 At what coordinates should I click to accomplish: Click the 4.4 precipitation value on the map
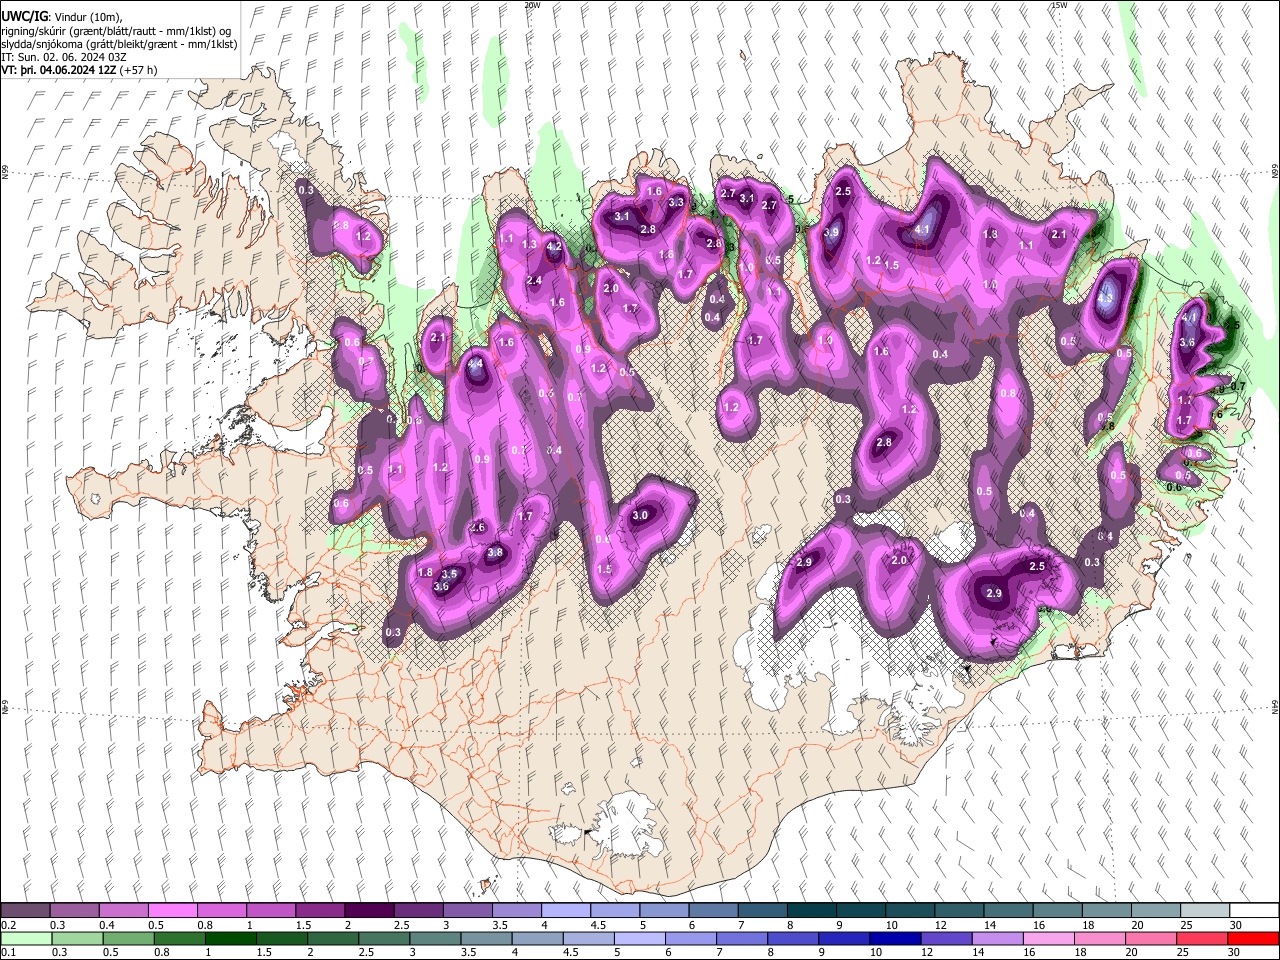click(476, 364)
